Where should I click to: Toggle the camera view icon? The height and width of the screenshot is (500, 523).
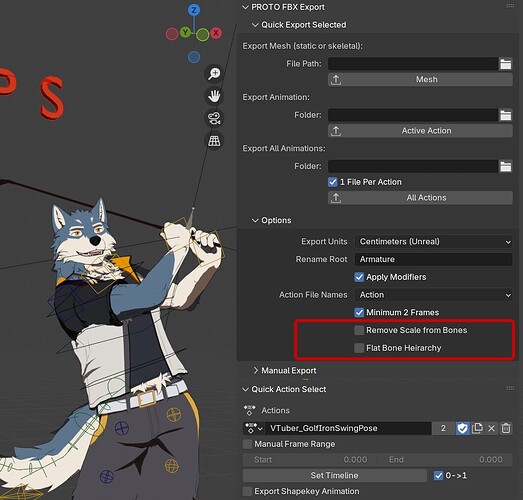click(x=214, y=118)
